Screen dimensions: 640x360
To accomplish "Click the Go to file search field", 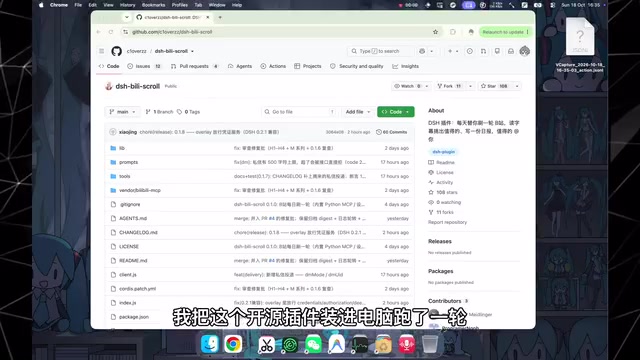I will coord(300,112).
